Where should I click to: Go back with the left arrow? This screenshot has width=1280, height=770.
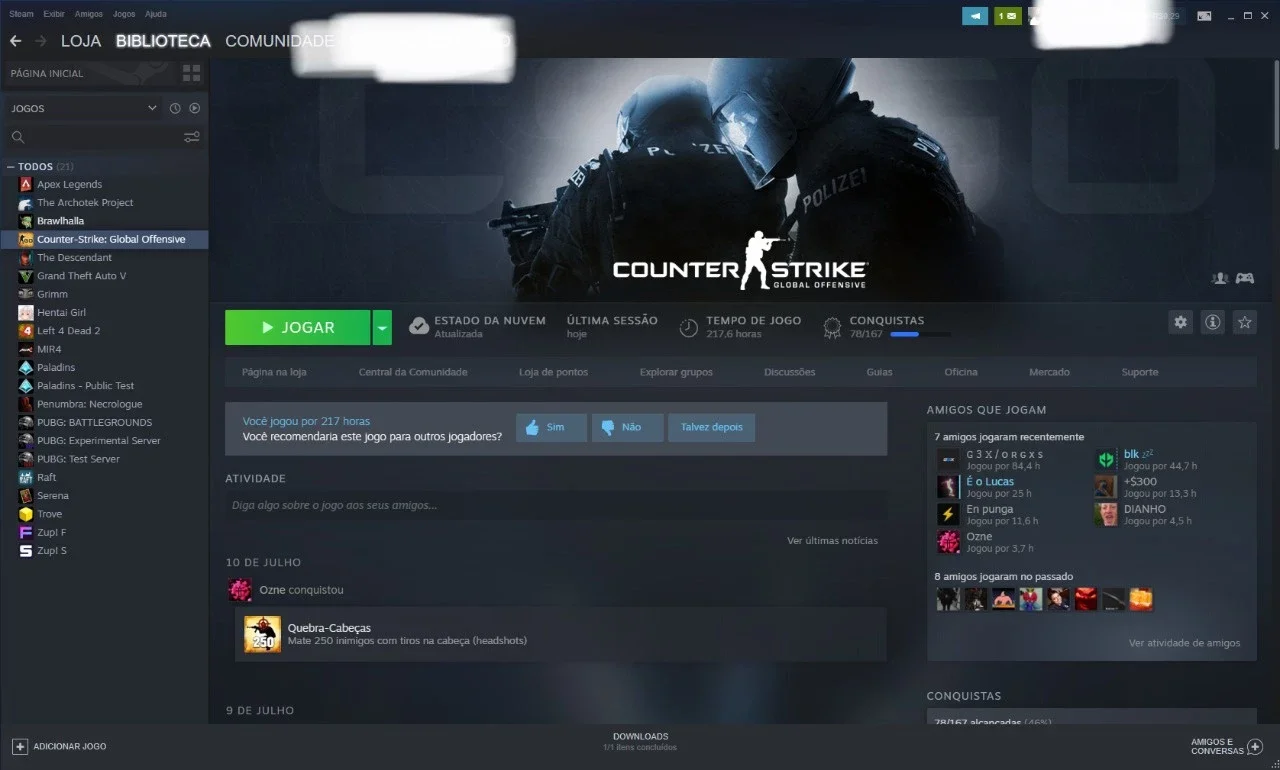15,41
